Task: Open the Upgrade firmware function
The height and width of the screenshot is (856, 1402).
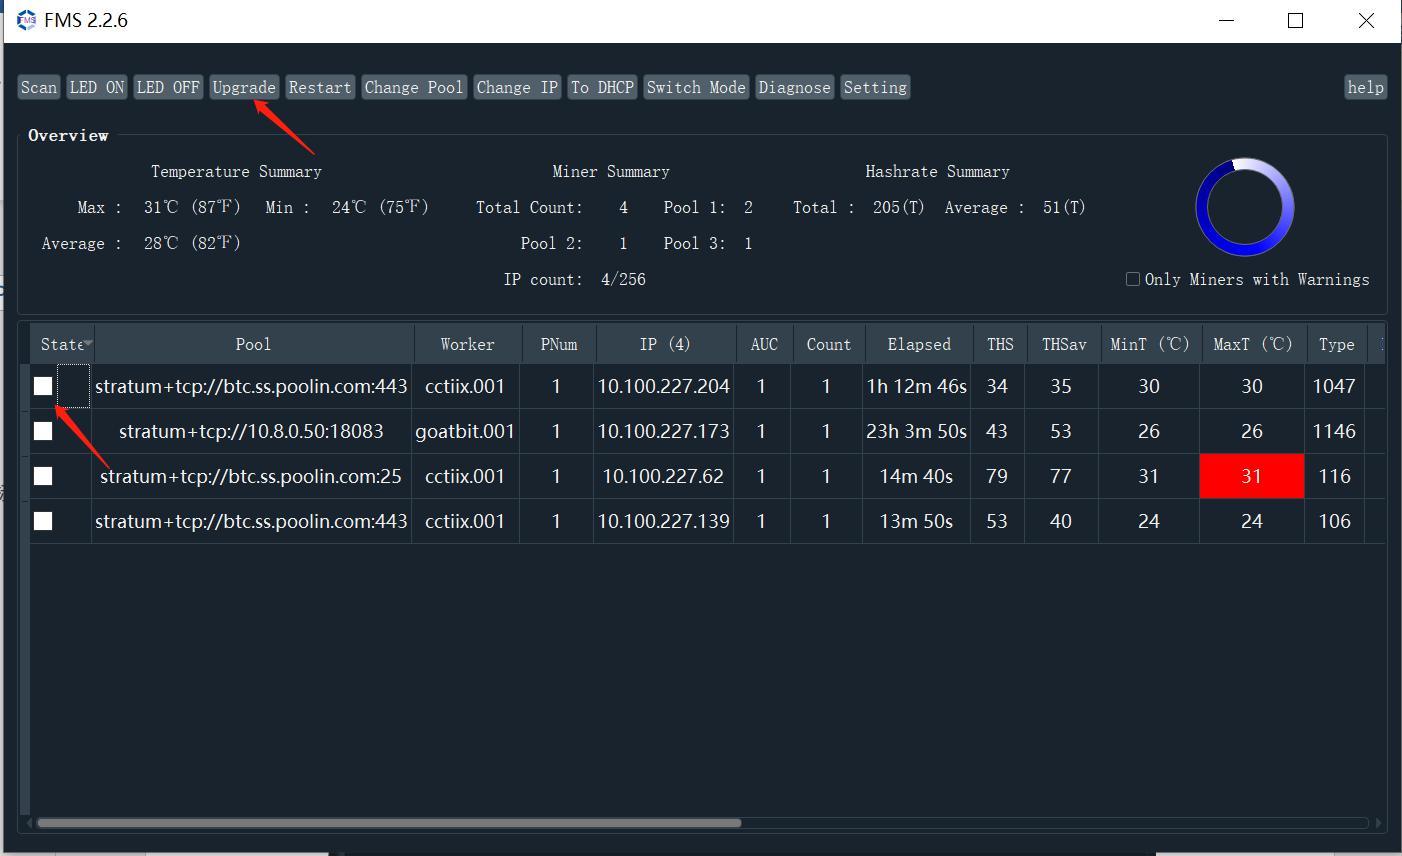Action: (243, 87)
